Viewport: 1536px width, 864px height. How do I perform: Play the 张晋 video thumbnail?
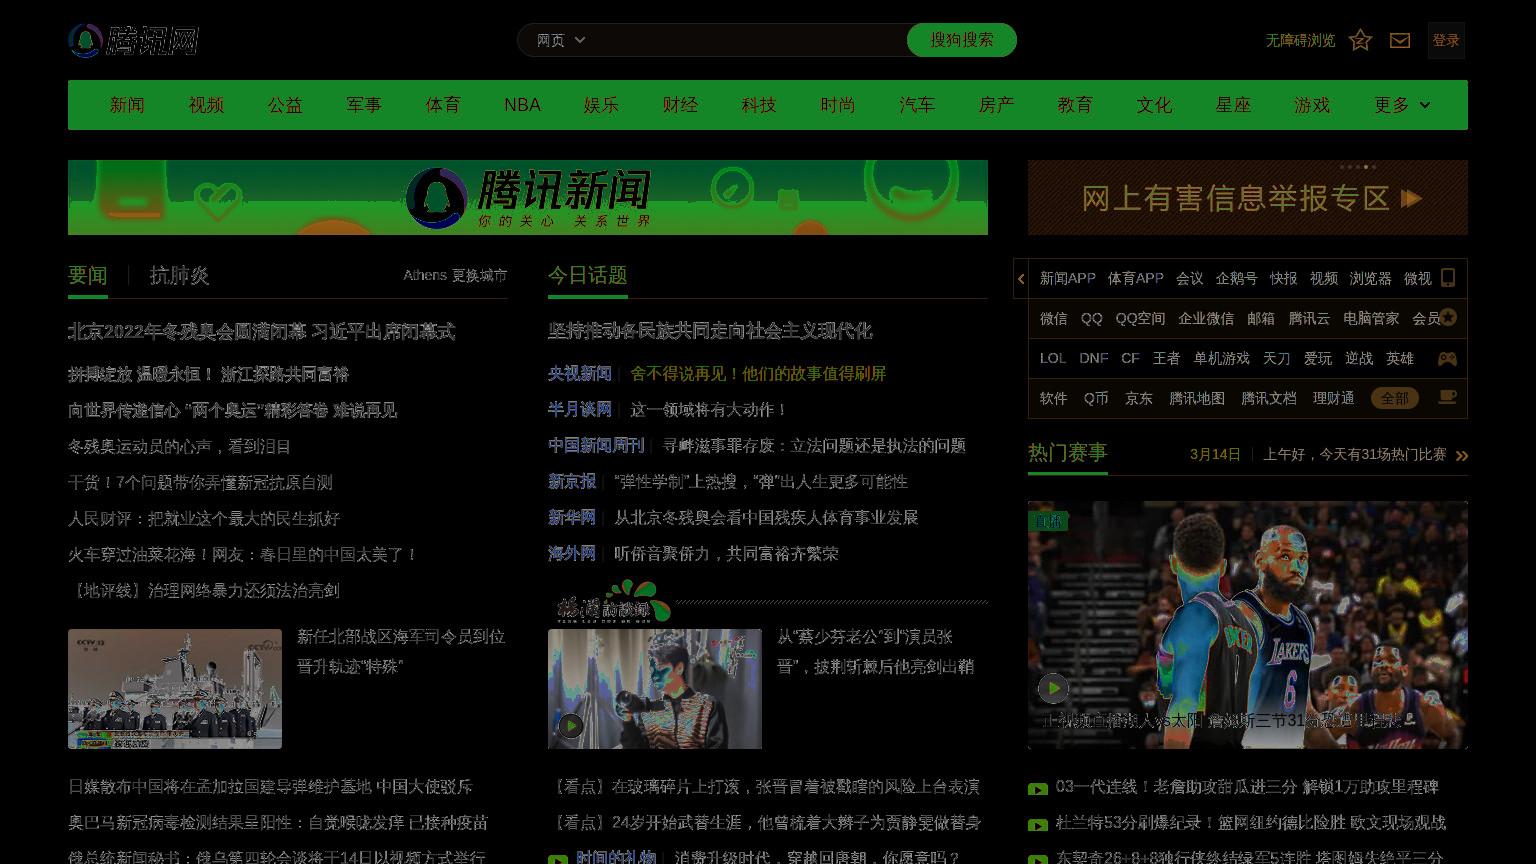(571, 725)
